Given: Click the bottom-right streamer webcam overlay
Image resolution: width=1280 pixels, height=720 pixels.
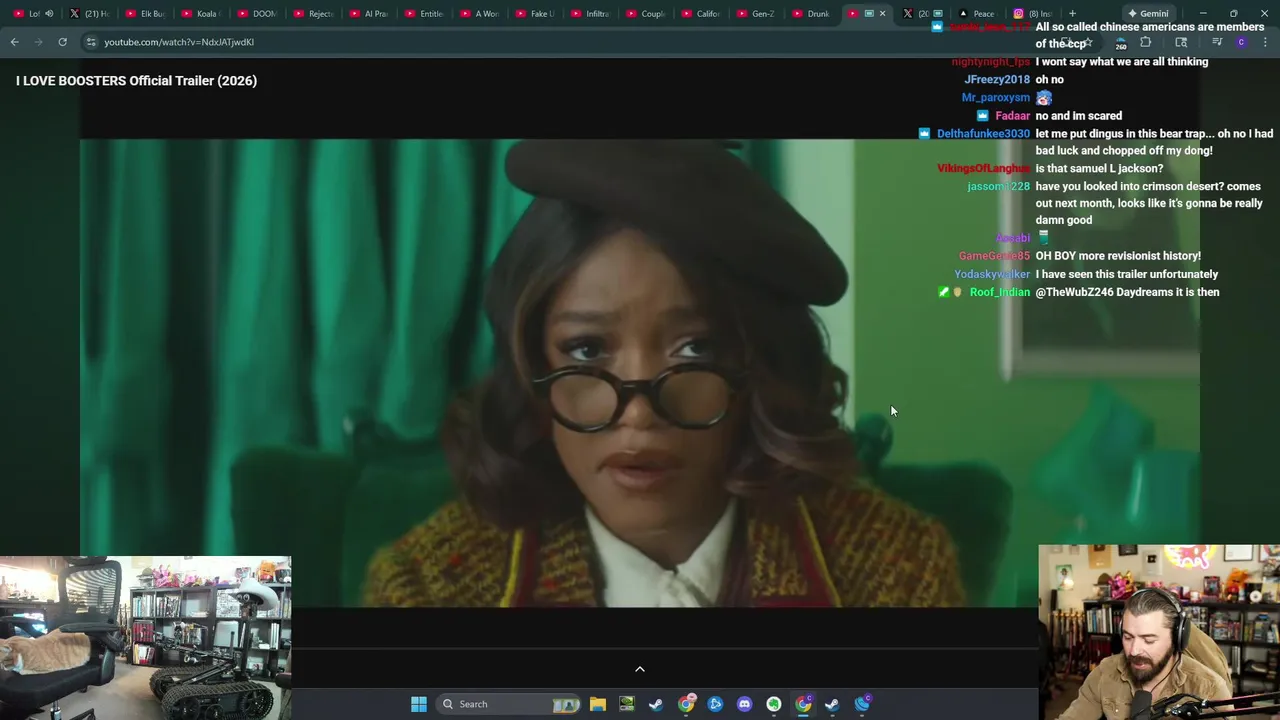Looking at the screenshot, I should coord(1159,632).
